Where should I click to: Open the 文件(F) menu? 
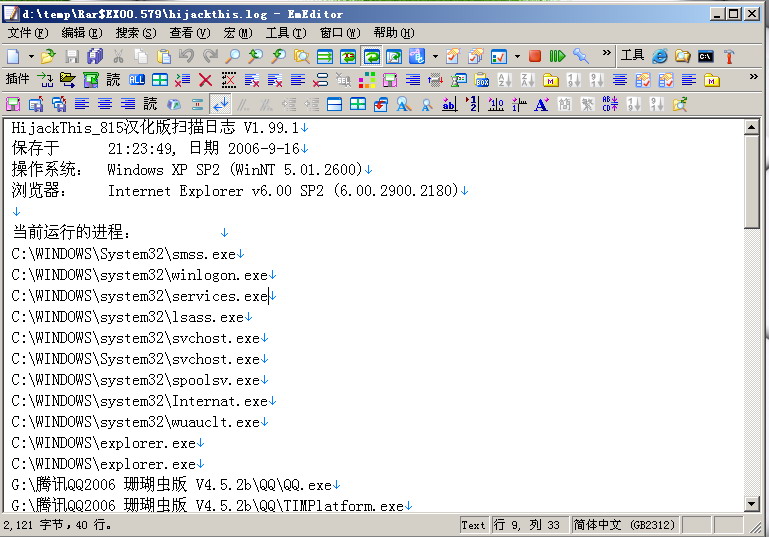click(x=28, y=33)
